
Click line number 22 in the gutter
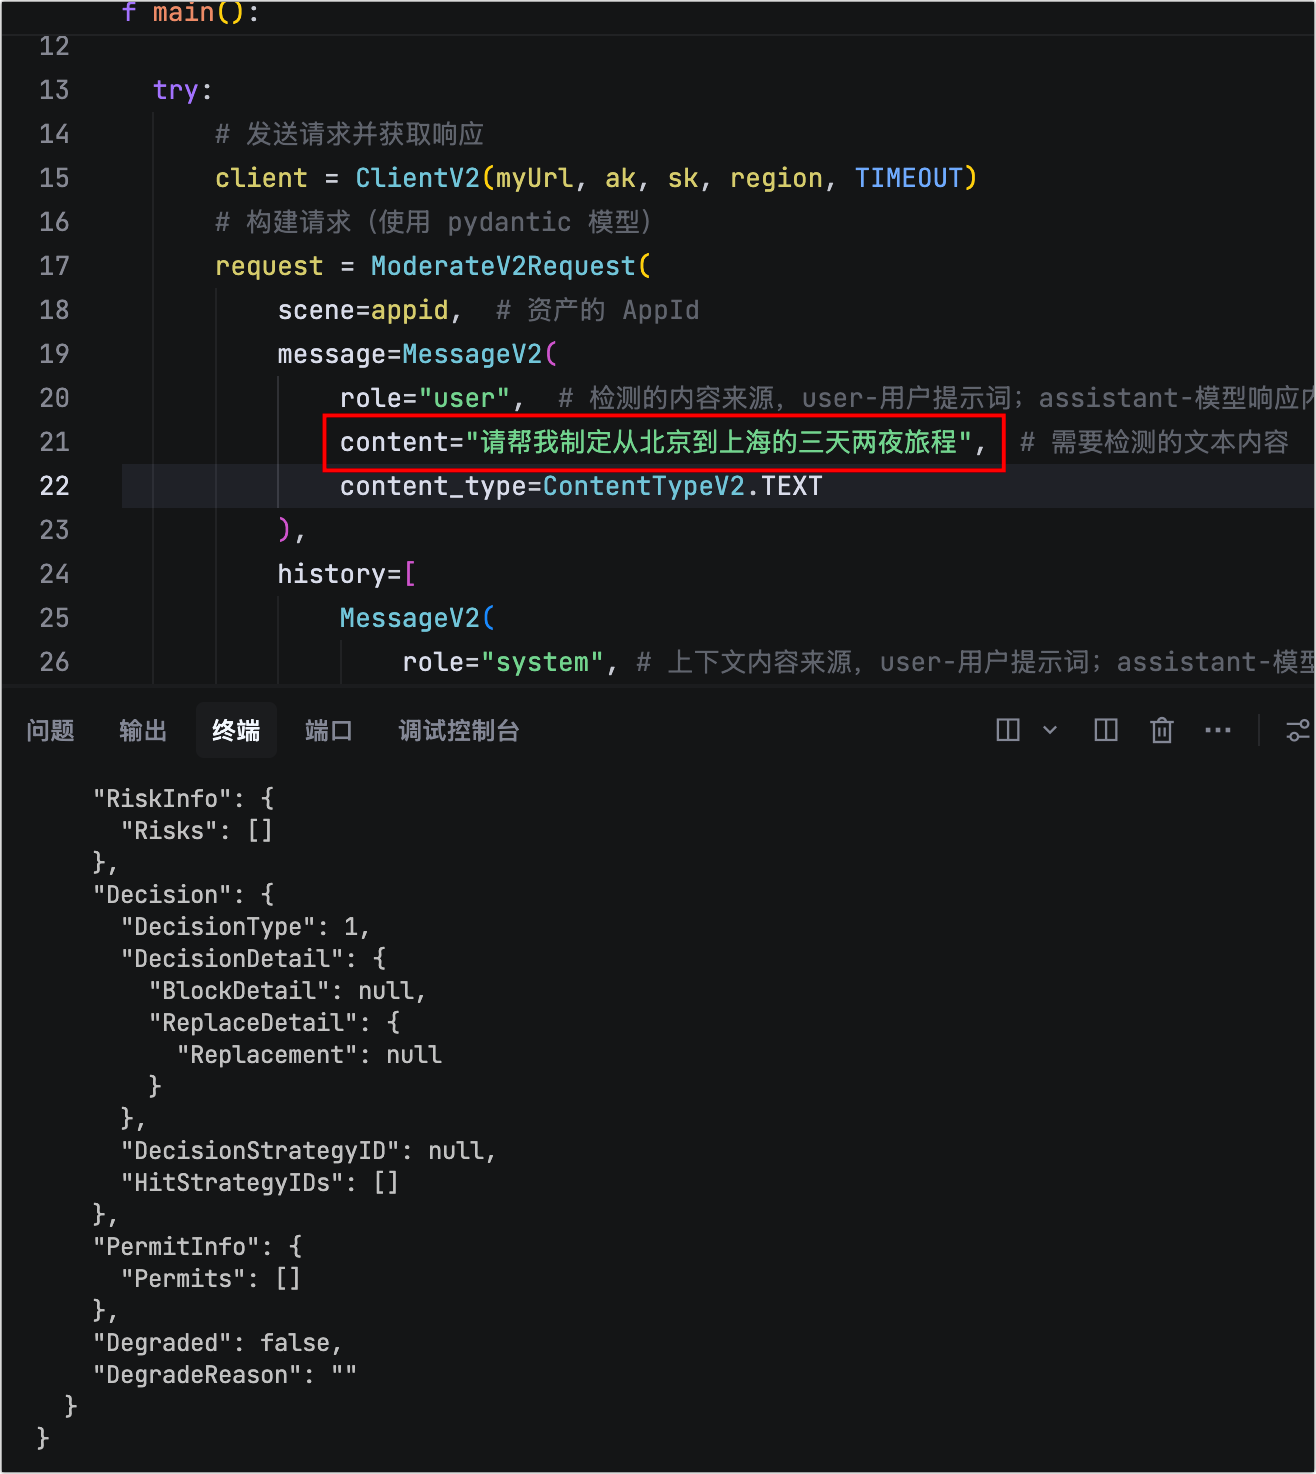(x=54, y=486)
